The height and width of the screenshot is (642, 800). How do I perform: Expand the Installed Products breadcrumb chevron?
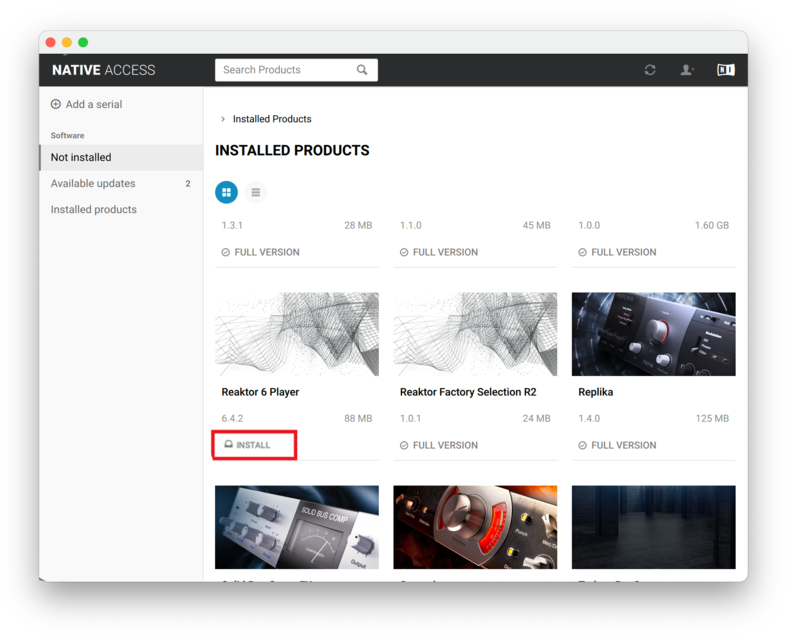[223, 119]
